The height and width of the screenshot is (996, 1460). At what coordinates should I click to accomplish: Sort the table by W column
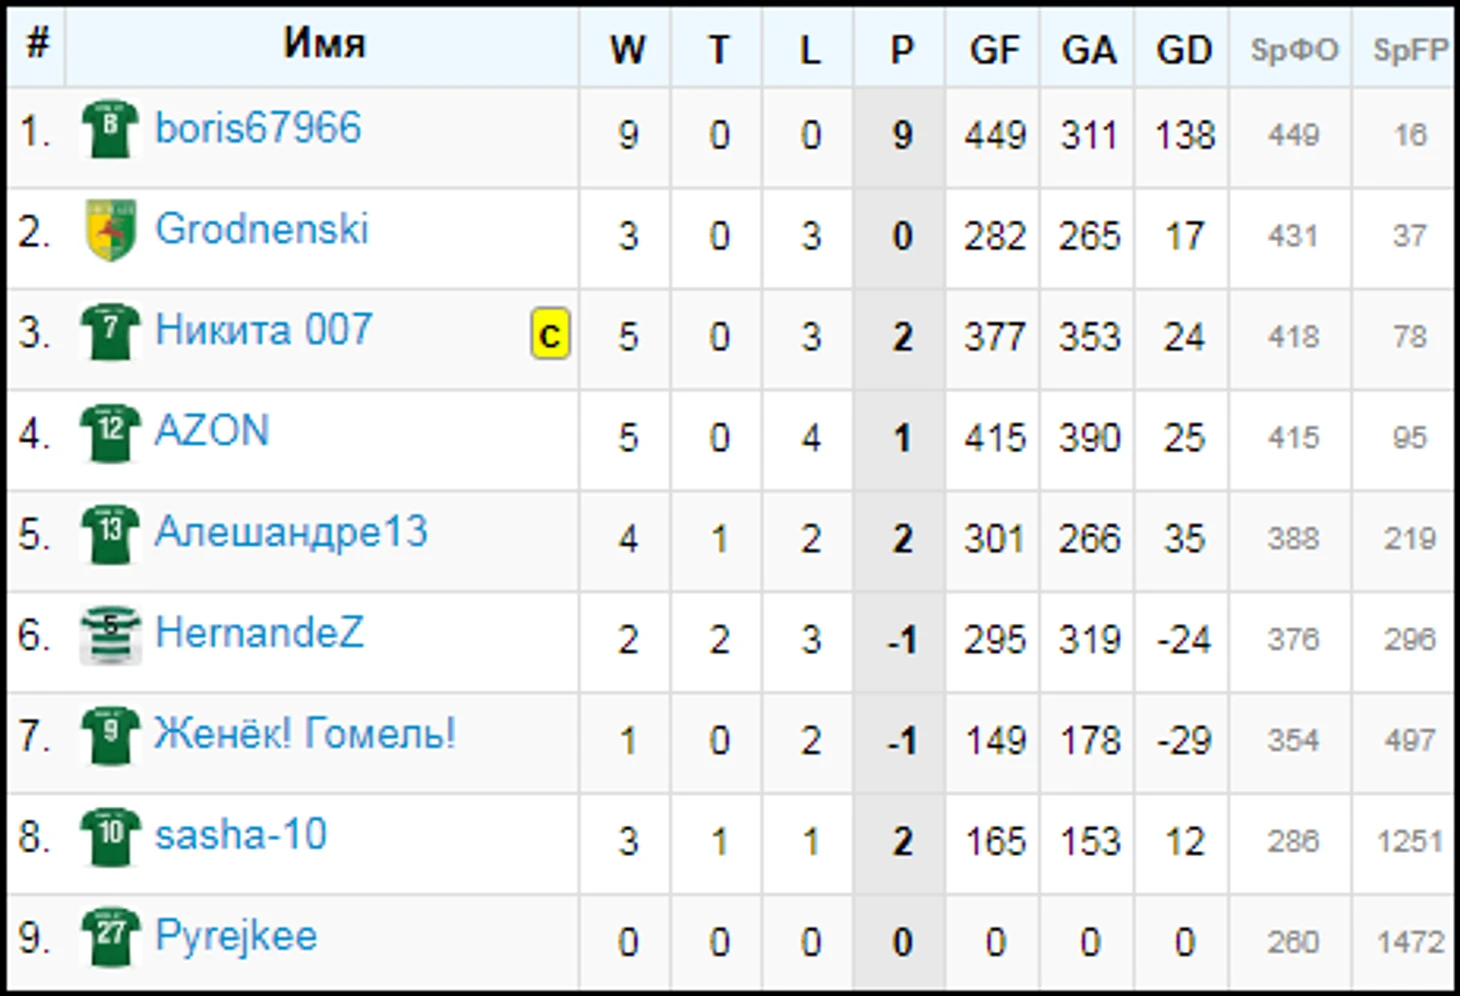click(627, 50)
